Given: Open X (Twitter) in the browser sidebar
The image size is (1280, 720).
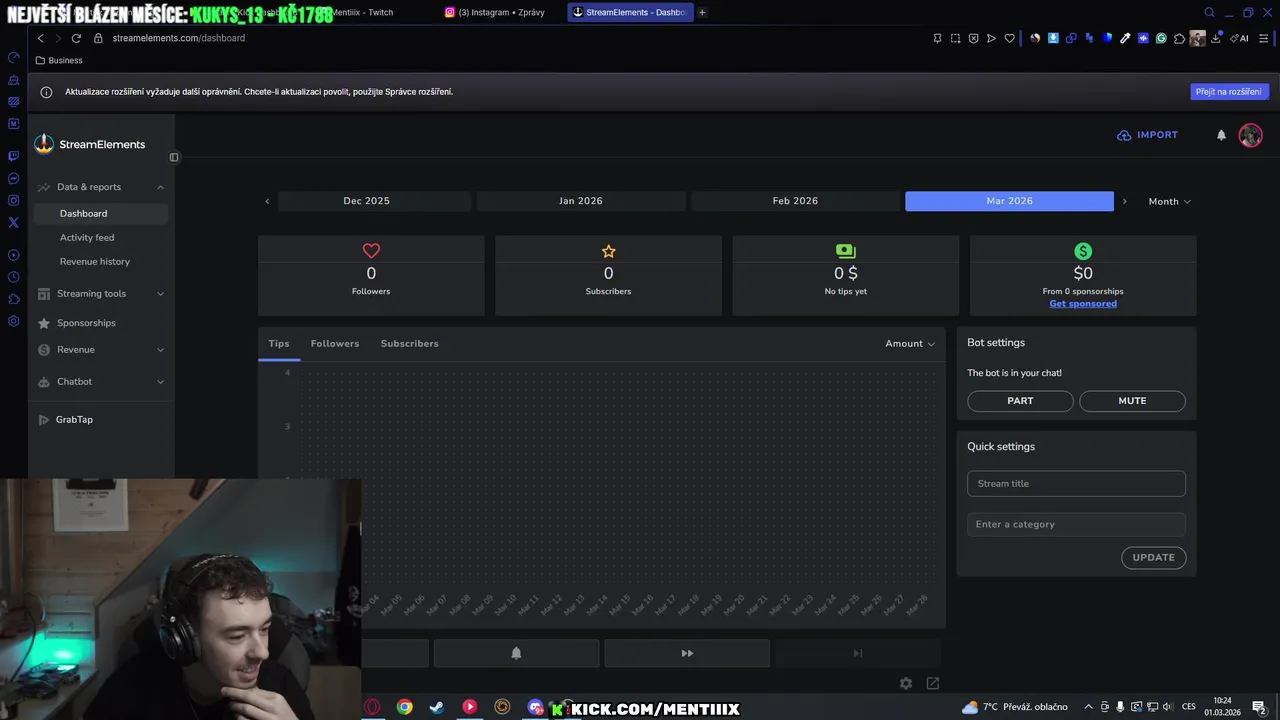Looking at the screenshot, I should [x=14, y=223].
